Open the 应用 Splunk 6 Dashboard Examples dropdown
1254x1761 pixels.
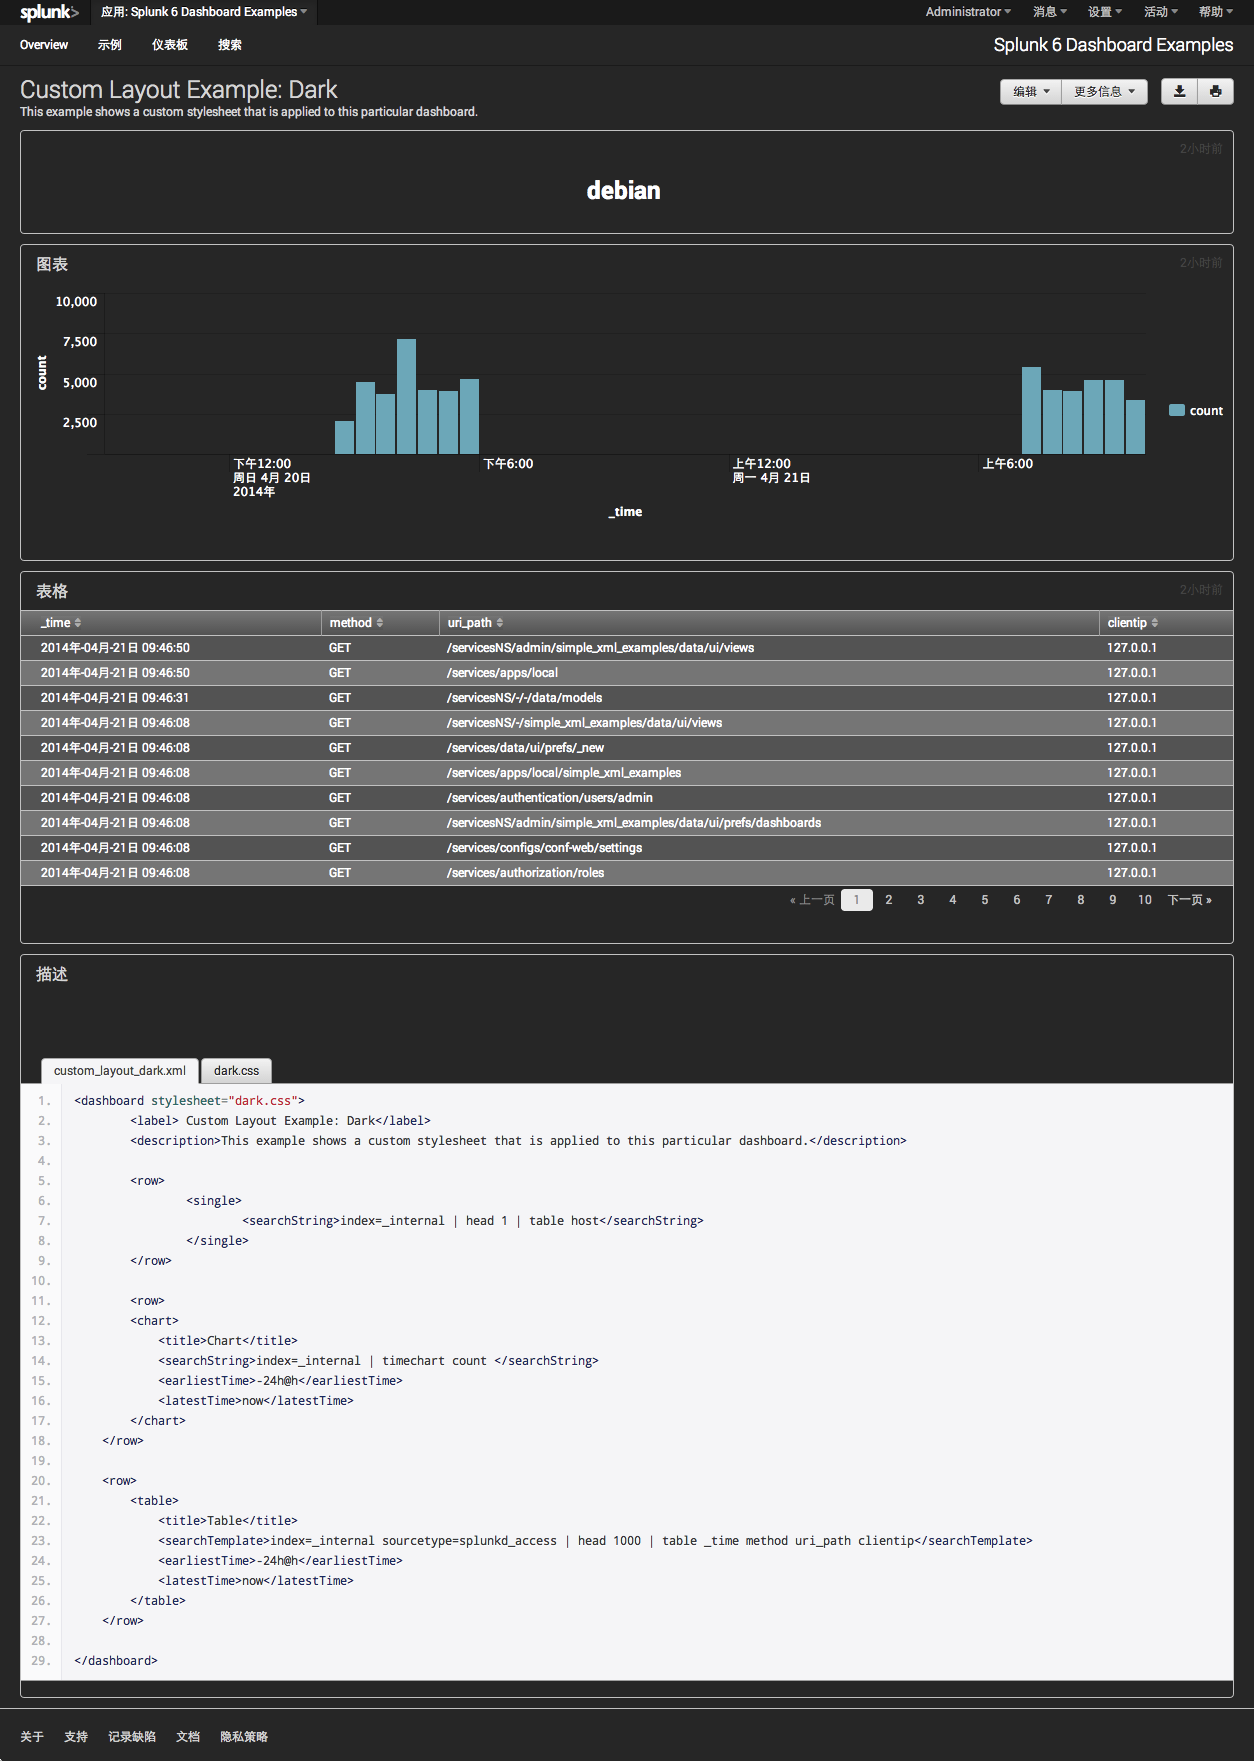click(204, 12)
